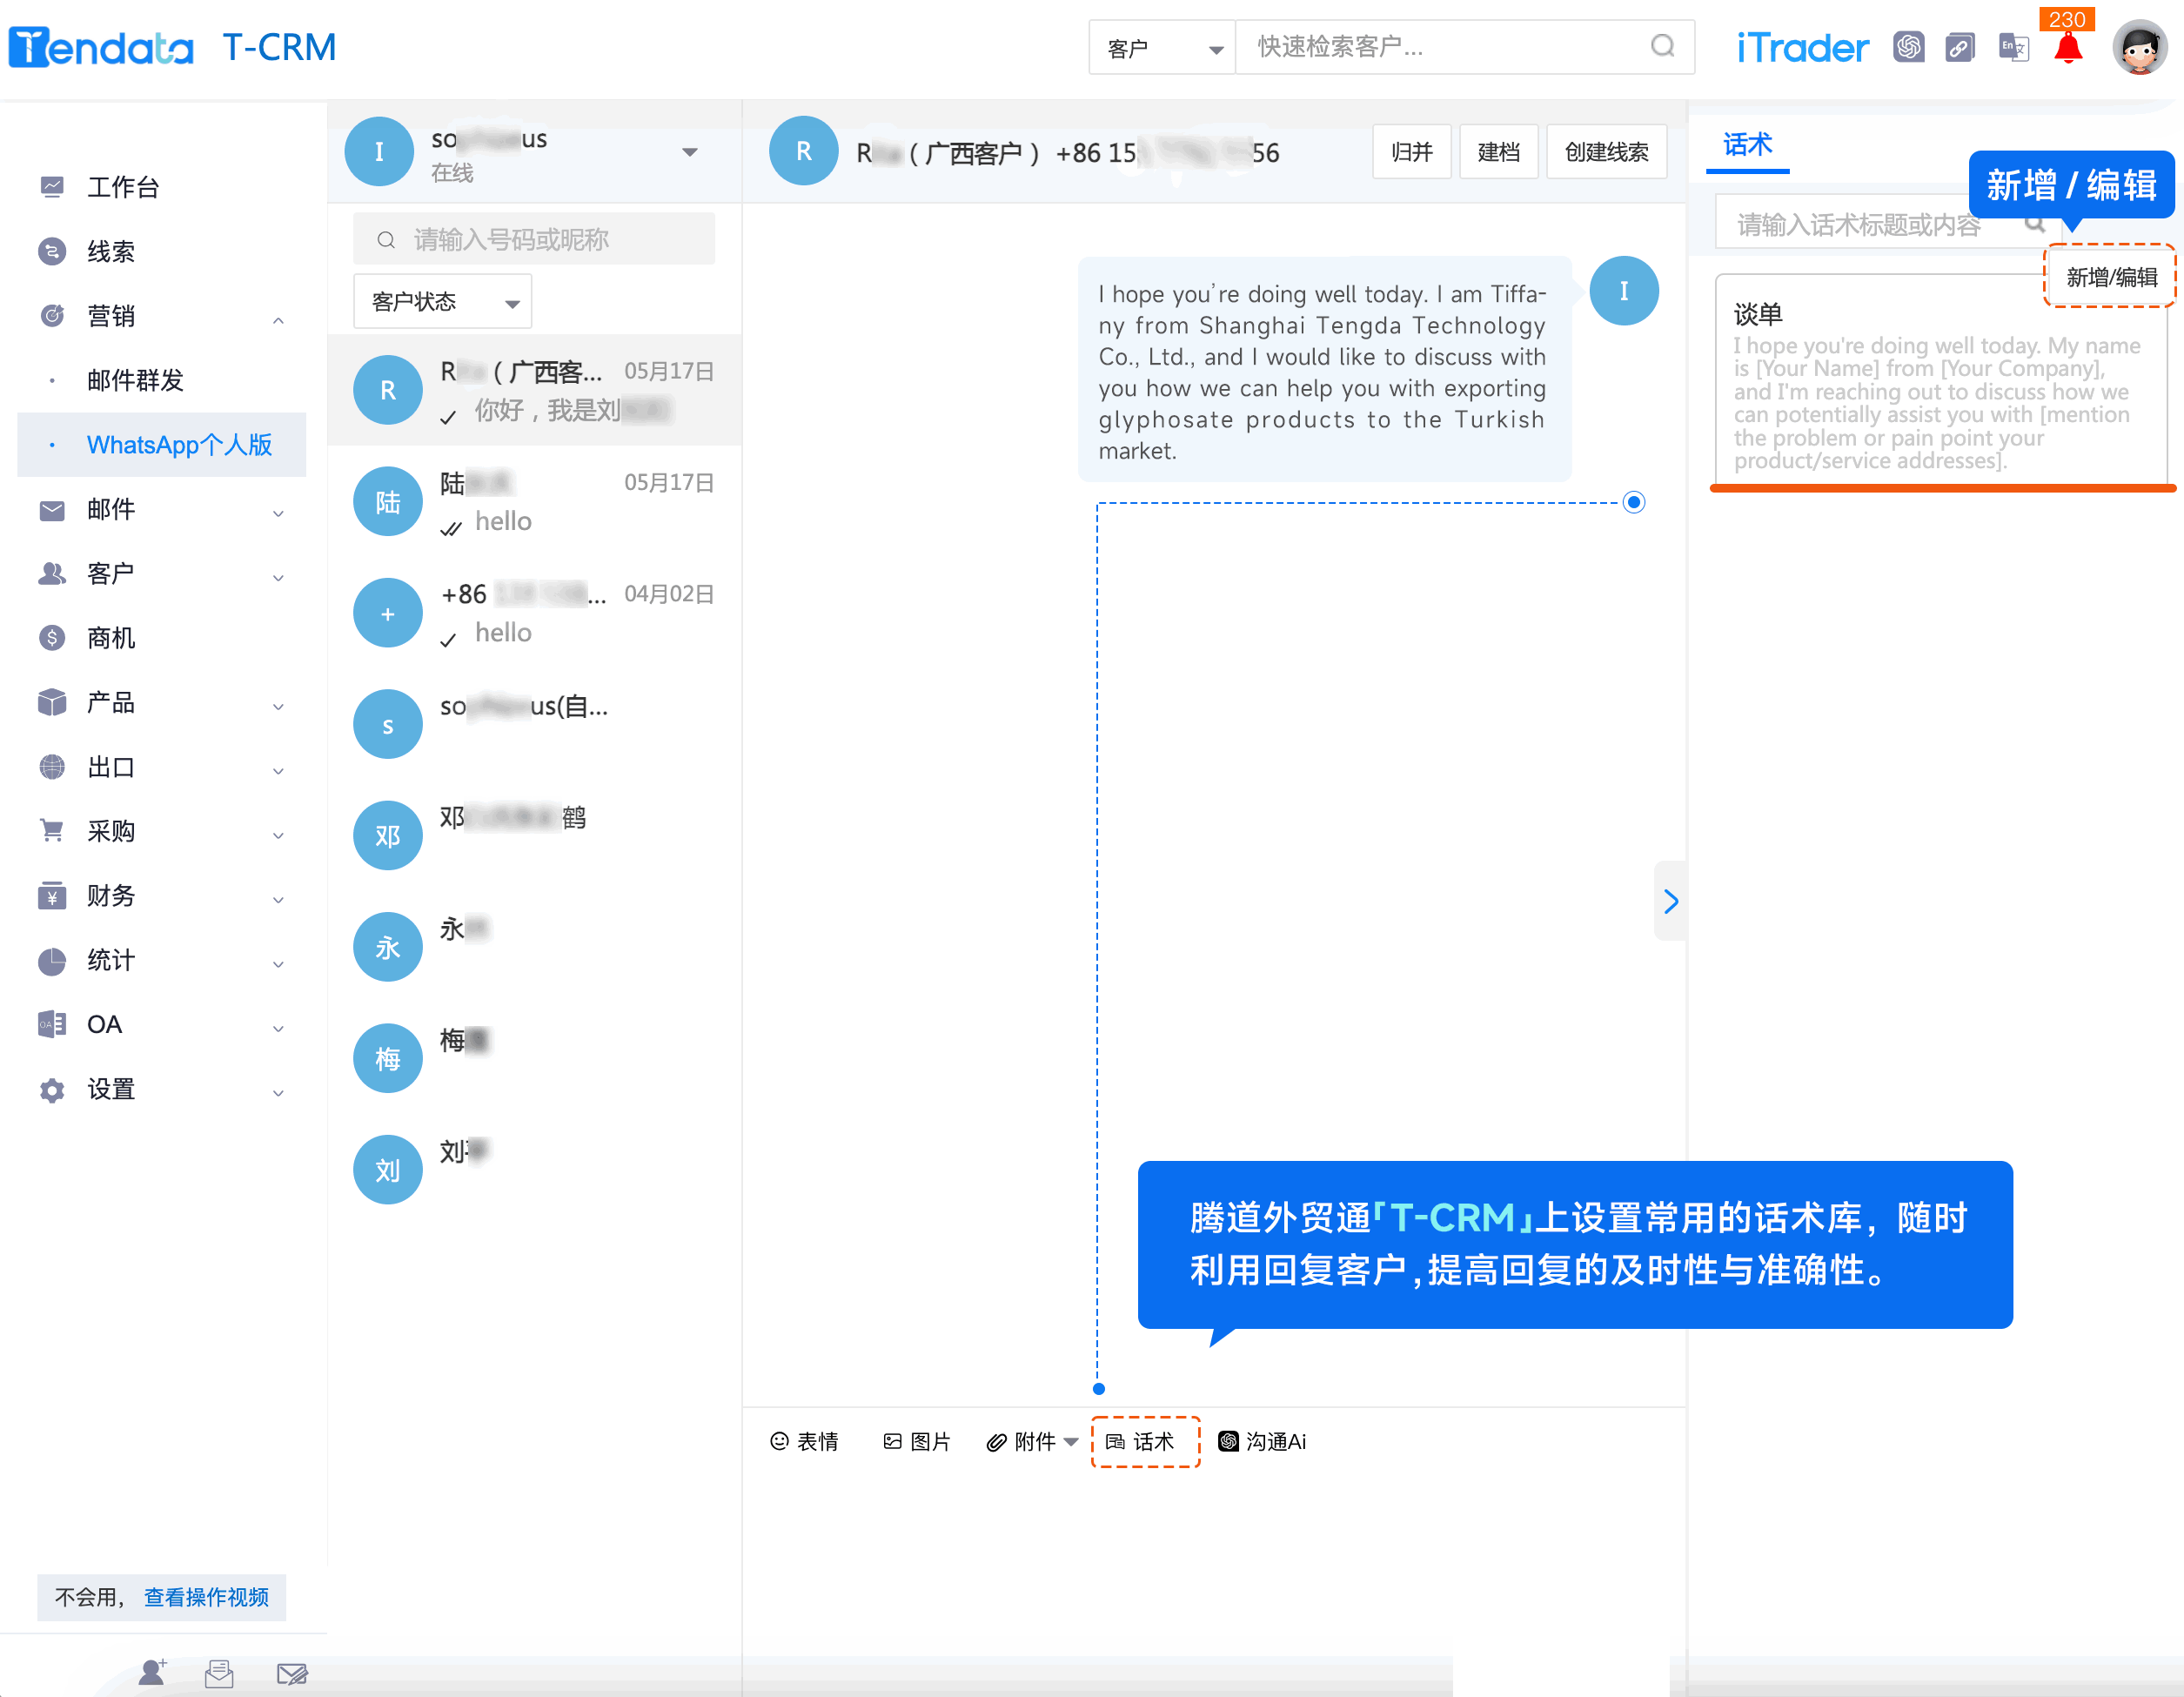Open the 客户状态 filter dropdown
This screenshot has width=2184, height=1697.
[x=442, y=302]
